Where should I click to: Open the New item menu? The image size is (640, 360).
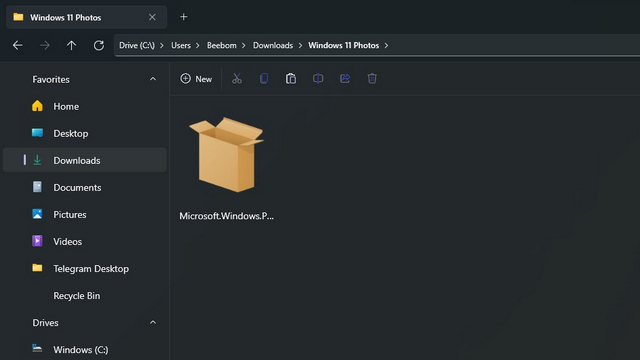pos(196,79)
